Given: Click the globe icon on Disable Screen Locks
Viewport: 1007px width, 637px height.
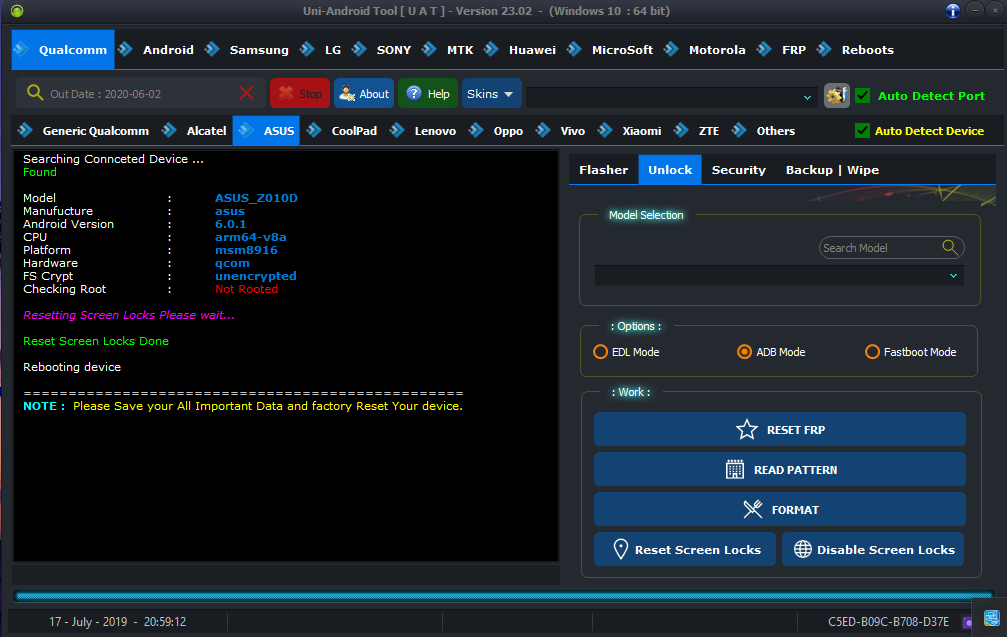Looking at the screenshot, I should click(803, 549).
